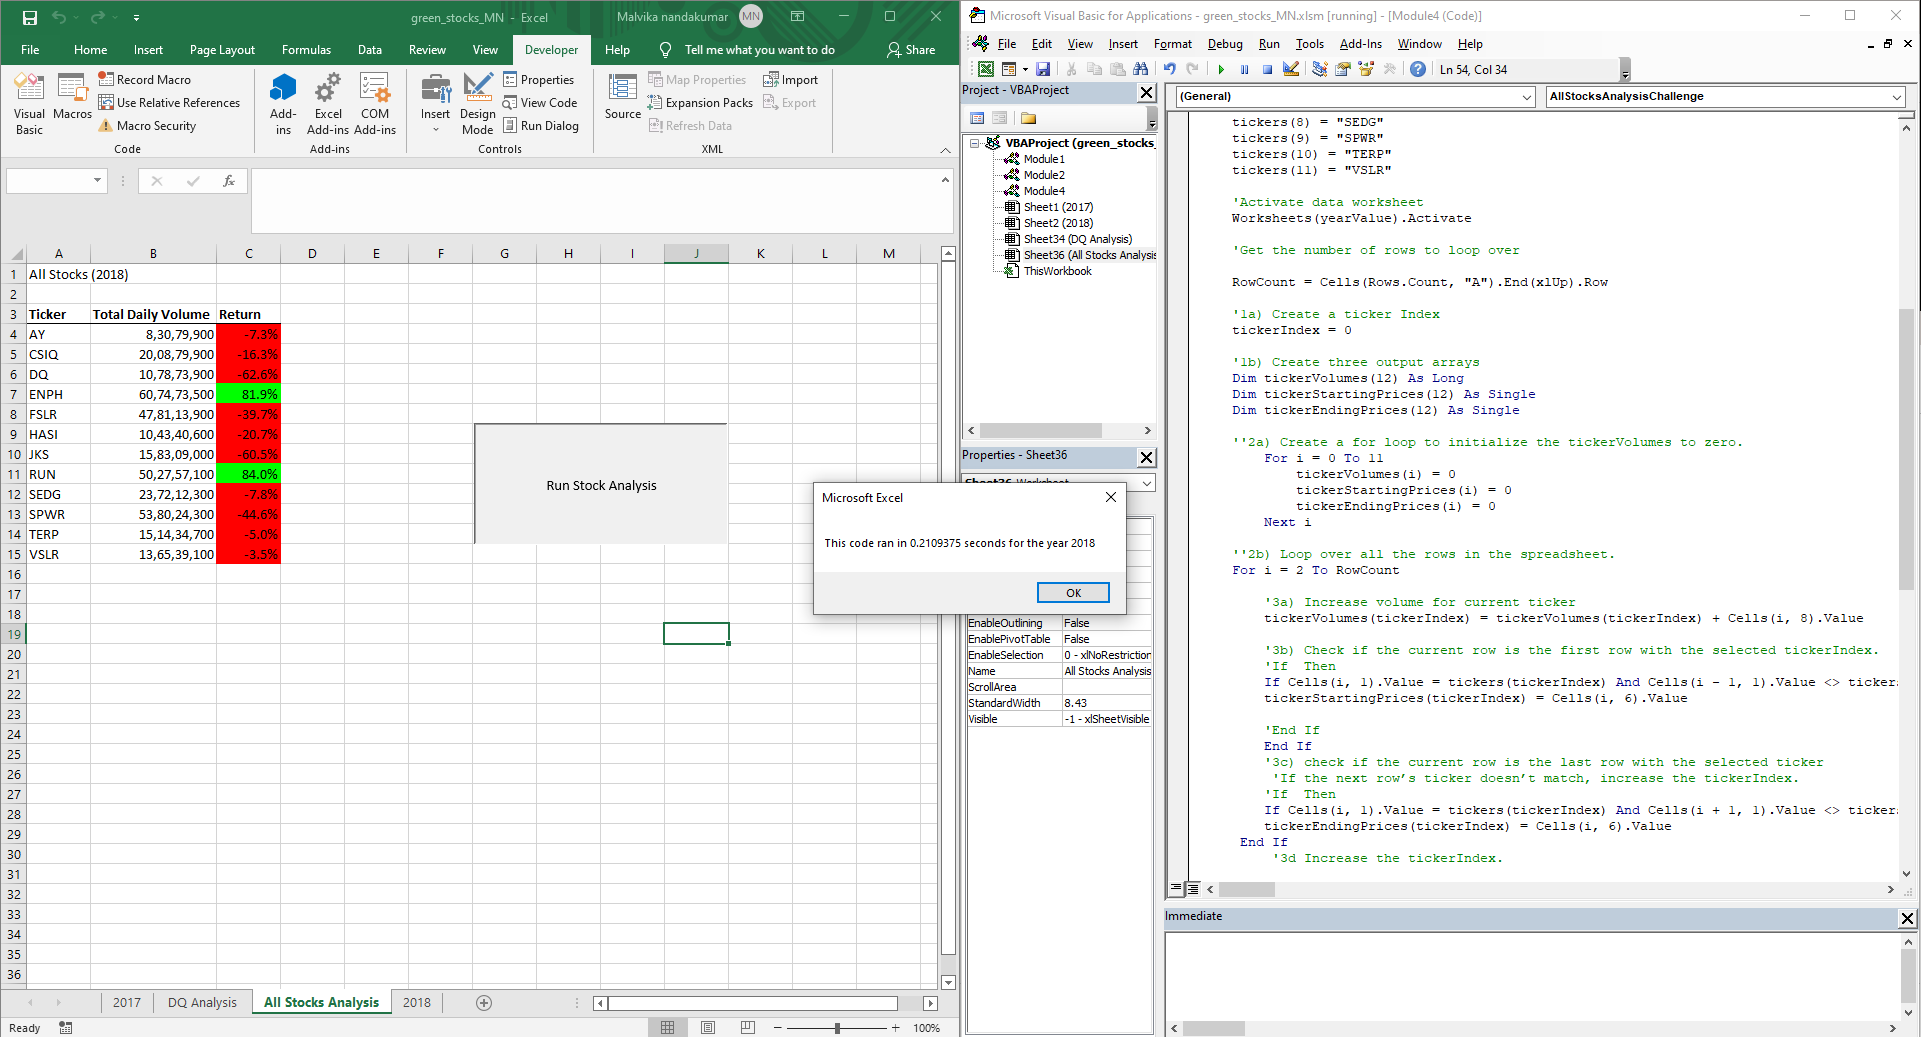Adjust the zoom slider in Excel status bar
Screen dimensions: 1921x1037
pos(837,1028)
